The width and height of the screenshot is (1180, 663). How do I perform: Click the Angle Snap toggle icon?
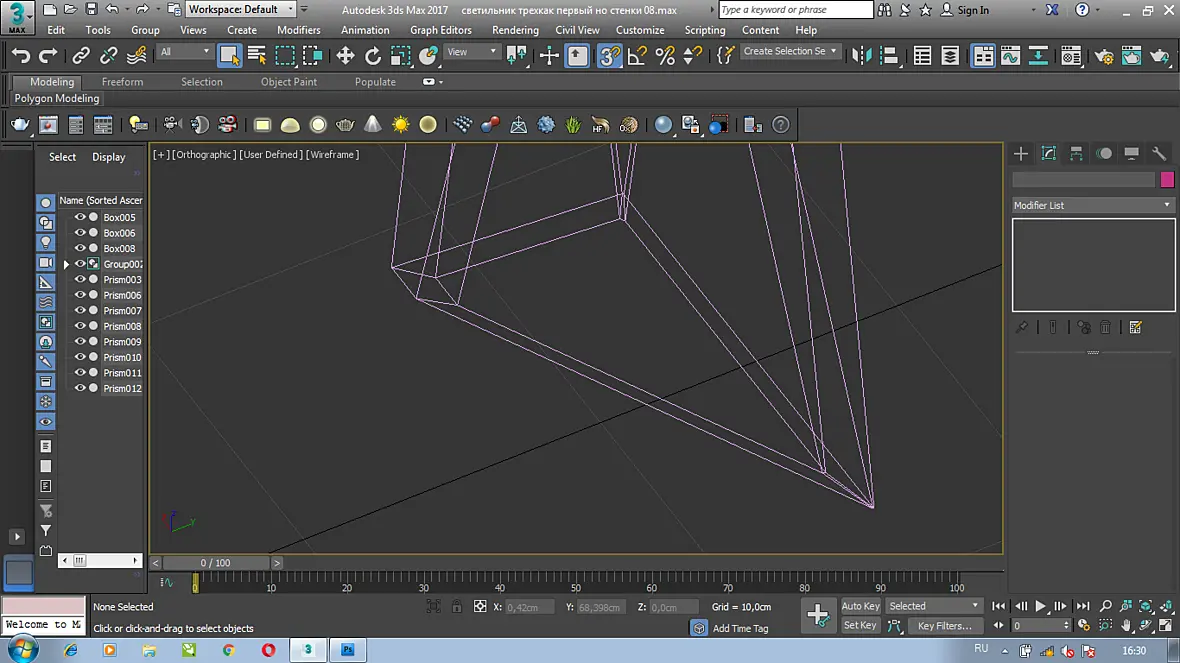637,56
